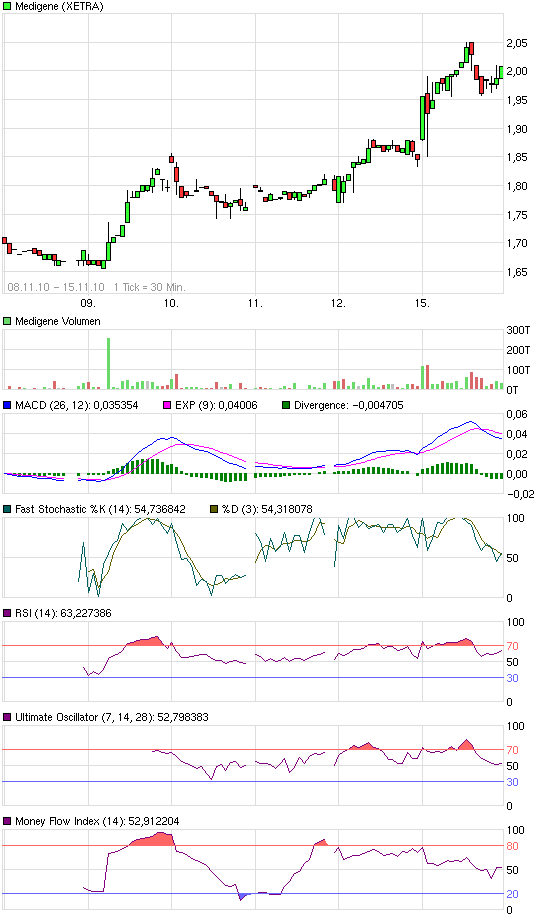This screenshot has width=545, height=918.
Task: Click the 300T volume axis label
Action: coord(518,330)
